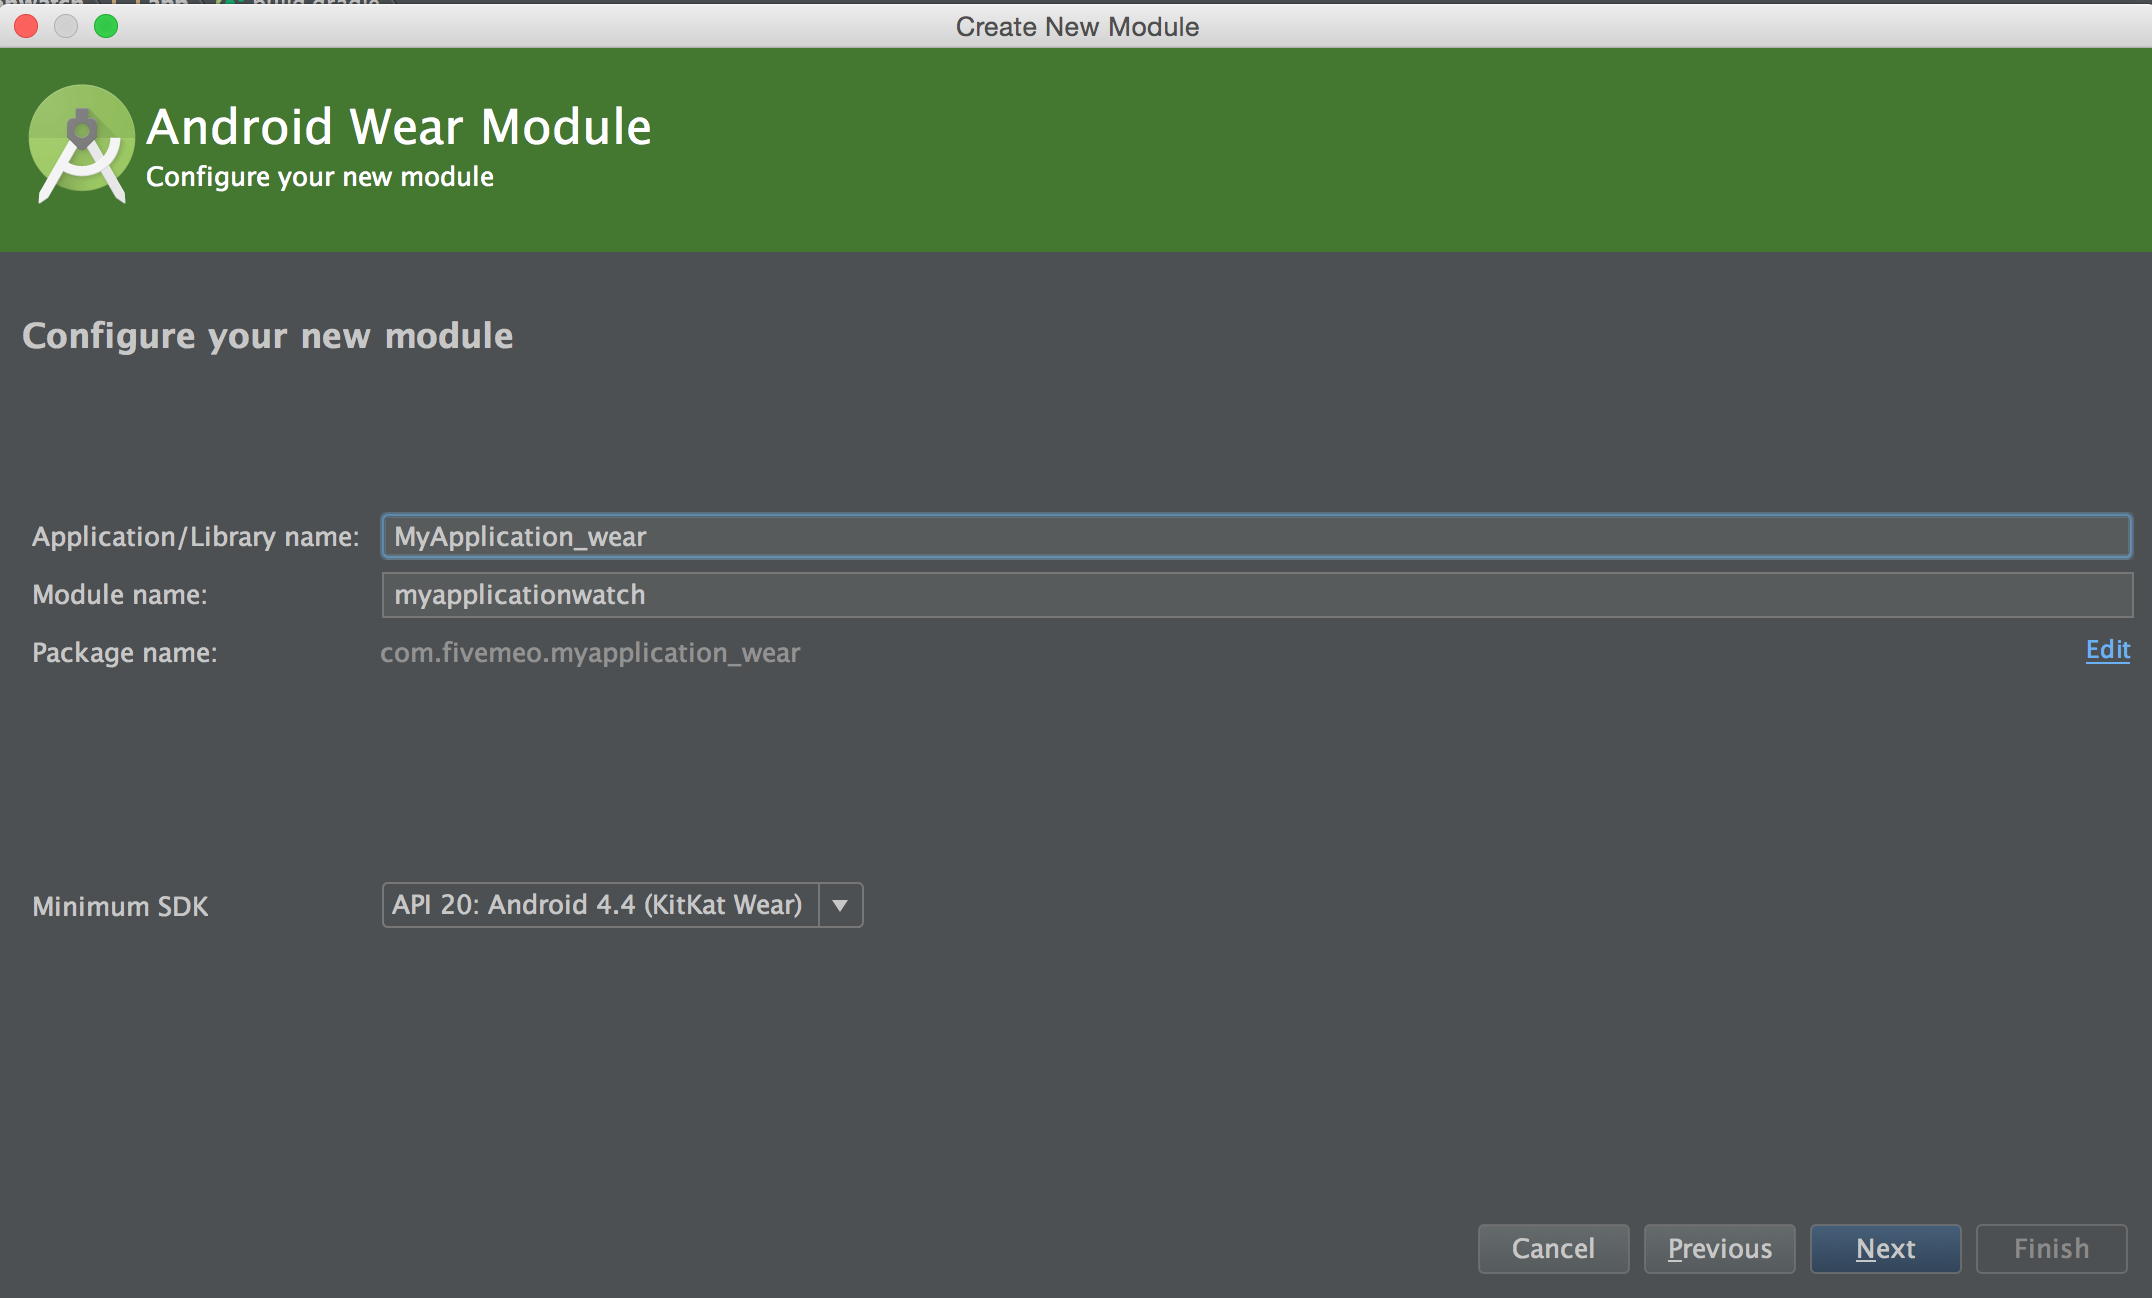Click the Application/Library name text field

pyautogui.click(x=1255, y=537)
